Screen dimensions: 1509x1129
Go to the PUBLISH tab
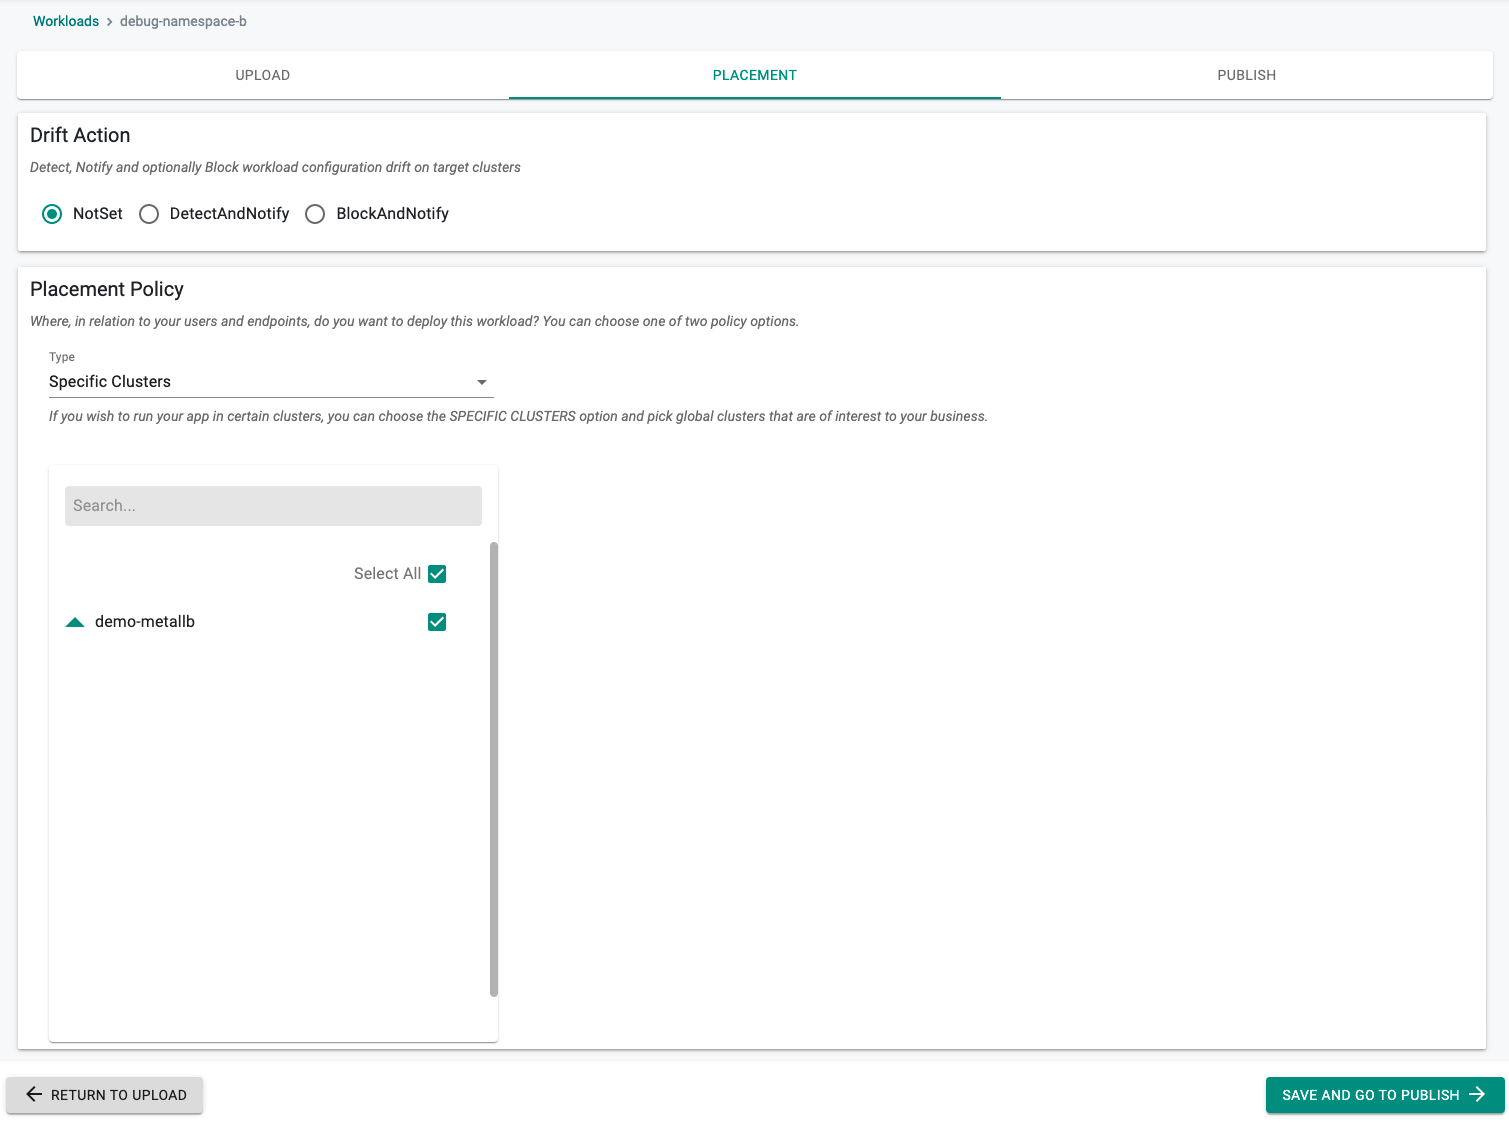pos(1246,75)
